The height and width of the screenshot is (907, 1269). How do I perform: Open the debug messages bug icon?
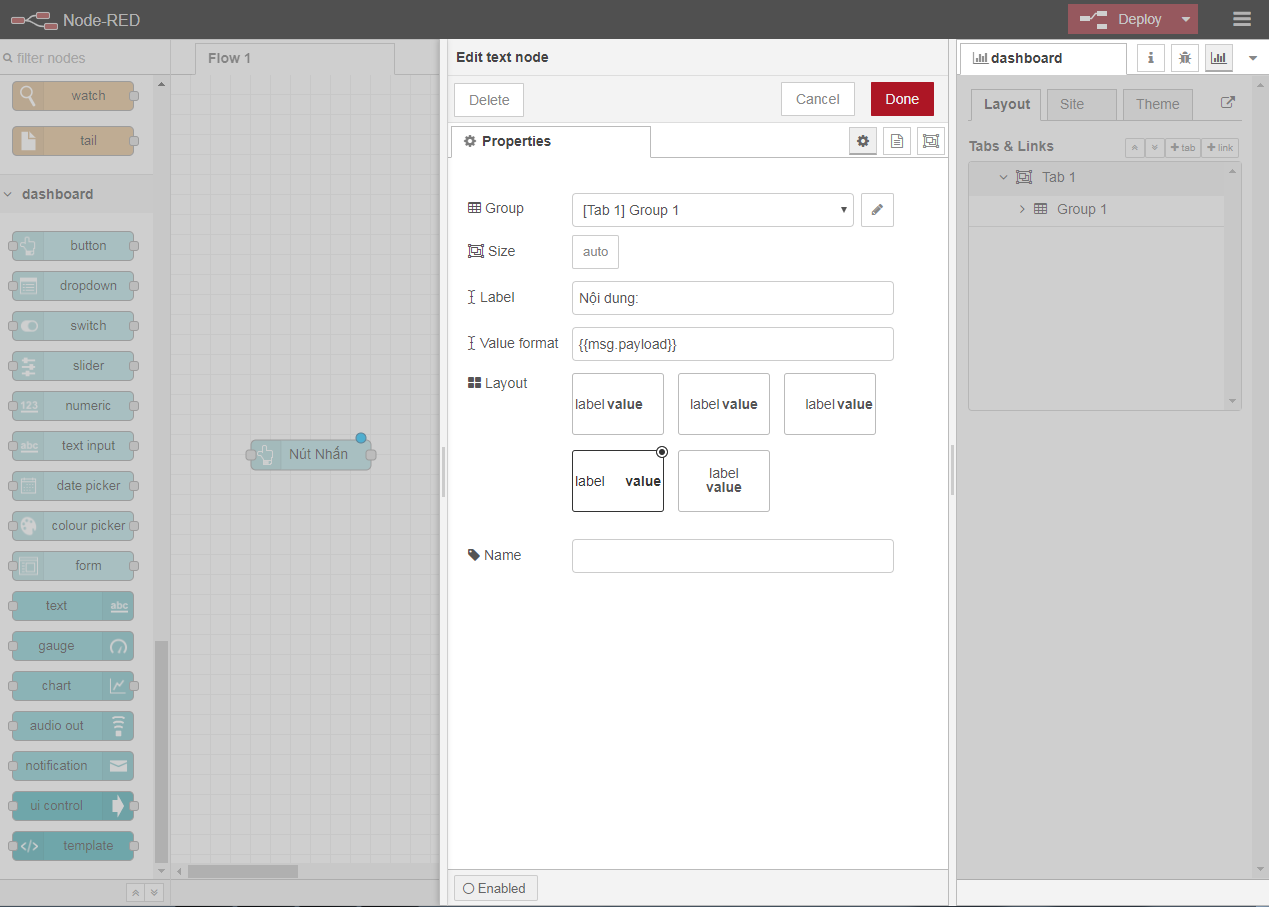1184,58
